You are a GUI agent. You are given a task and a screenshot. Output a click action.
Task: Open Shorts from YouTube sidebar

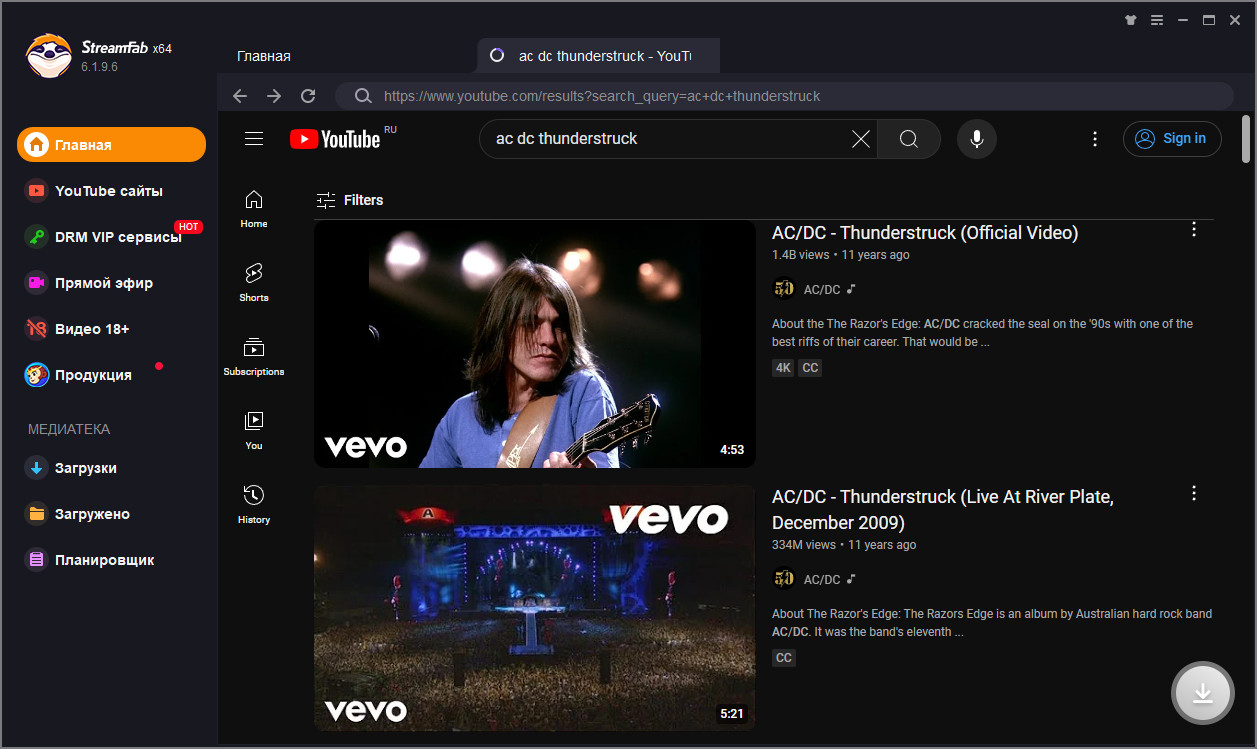(254, 282)
